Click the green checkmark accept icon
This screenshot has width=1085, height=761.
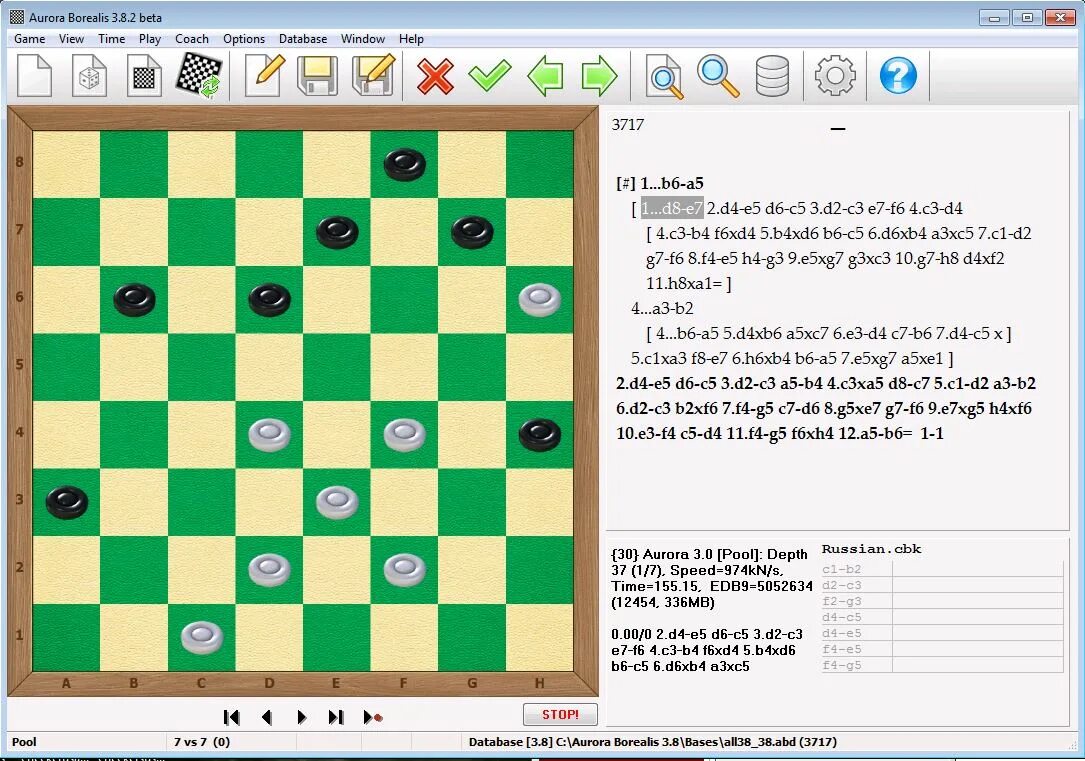(x=490, y=75)
